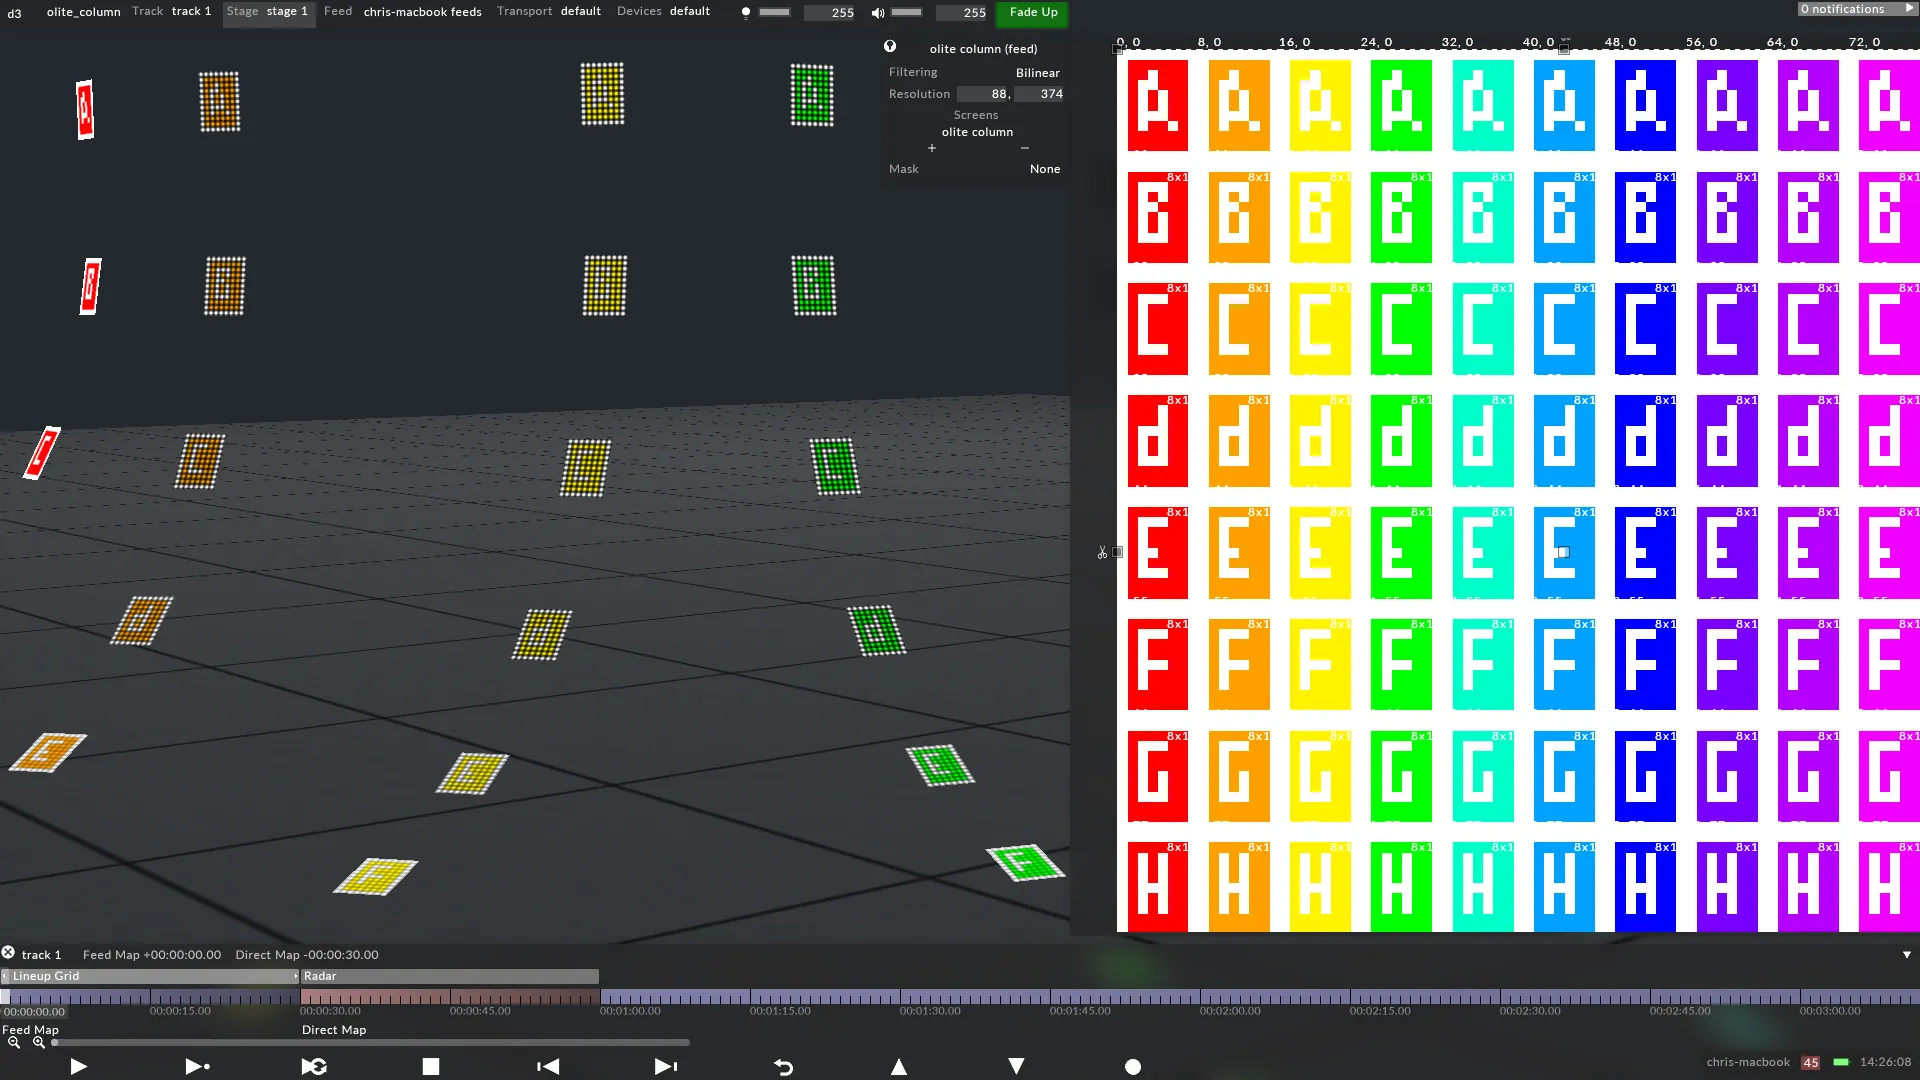Click the record circle icon
Screen dimensions: 1920x1080
point(1132,1067)
